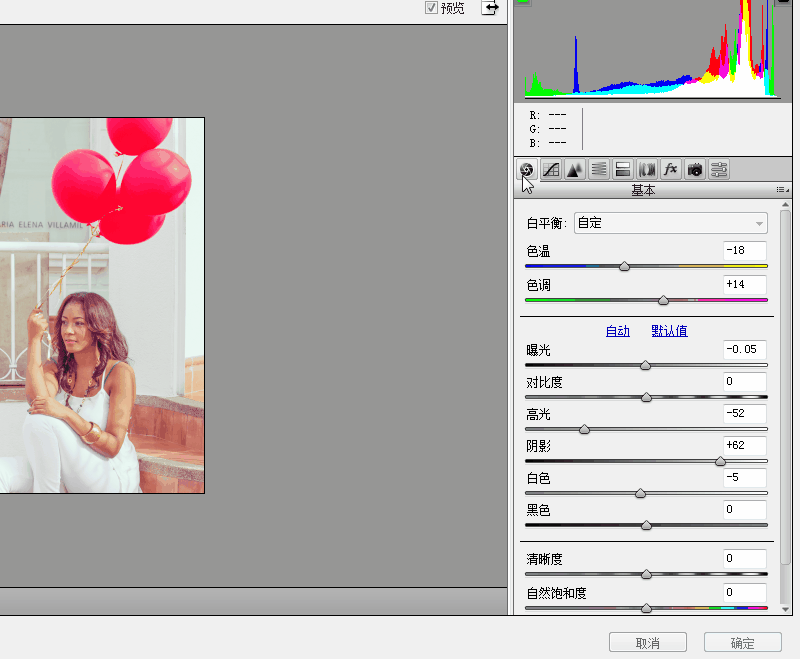
Task: Open the 白平衡 white balance dropdown
Action: [x=670, y=223]
